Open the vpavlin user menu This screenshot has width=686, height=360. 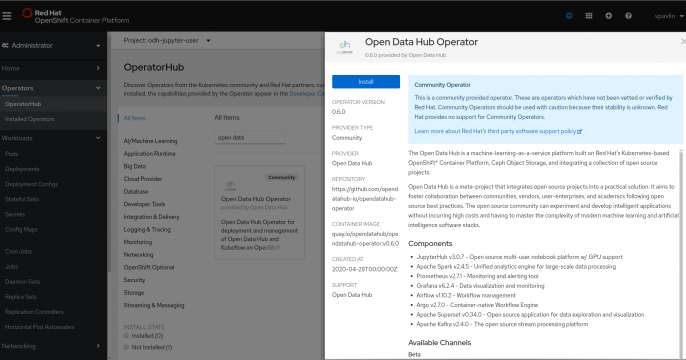coord(668,16)
